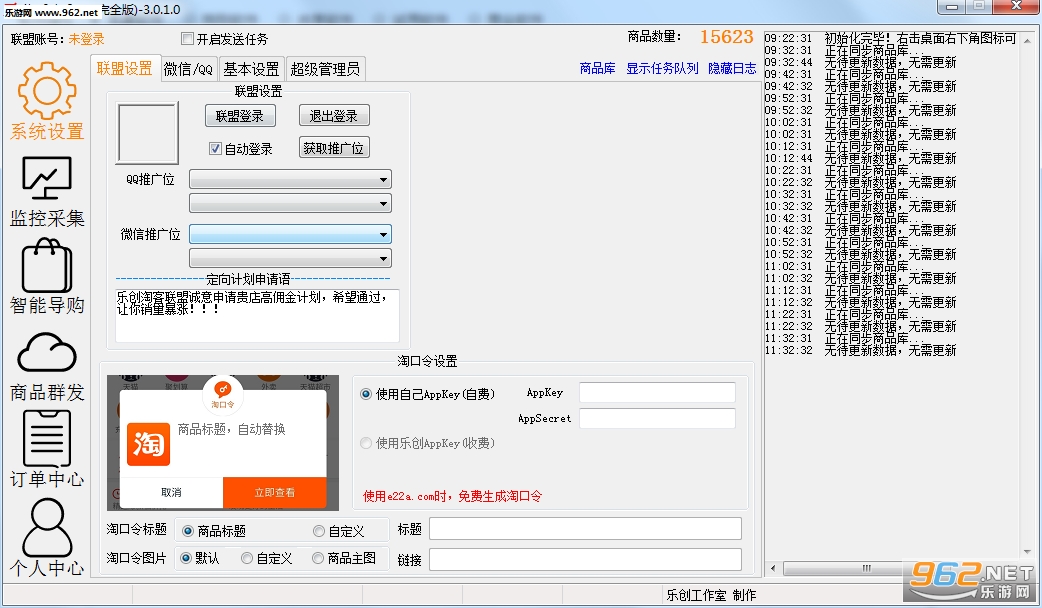
Task: Open the 商品群发 cloud icon
Action: pos(47,352)
